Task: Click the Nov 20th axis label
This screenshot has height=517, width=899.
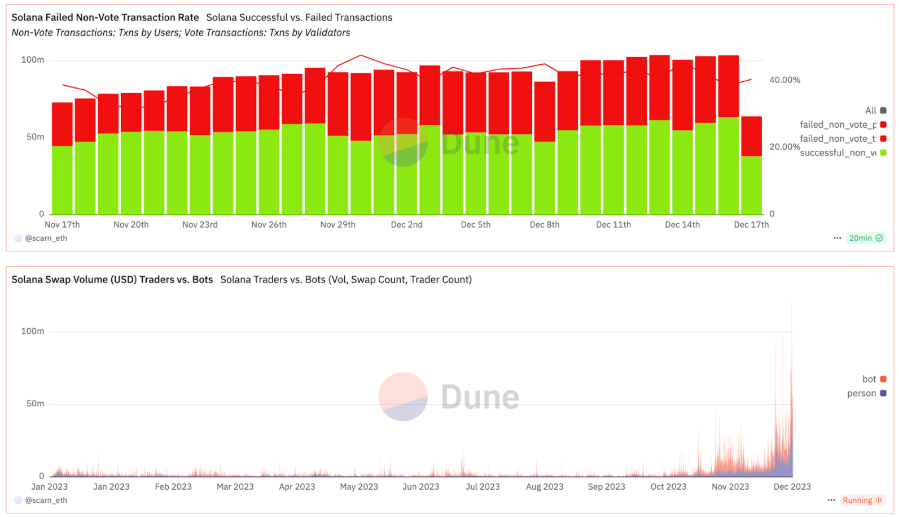Action: point(131,225)
